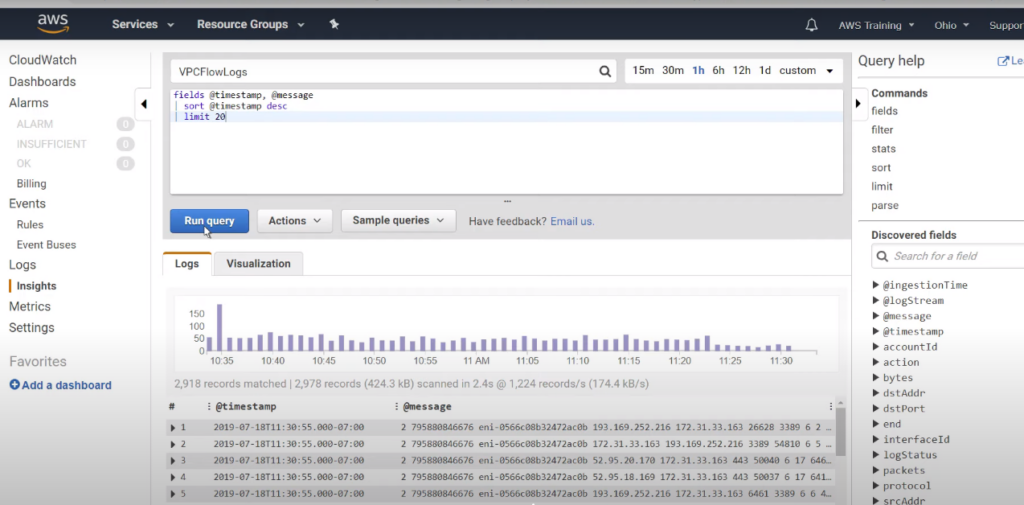Click into the query editor text area
1024x505 pixels.
pos(506,142)
